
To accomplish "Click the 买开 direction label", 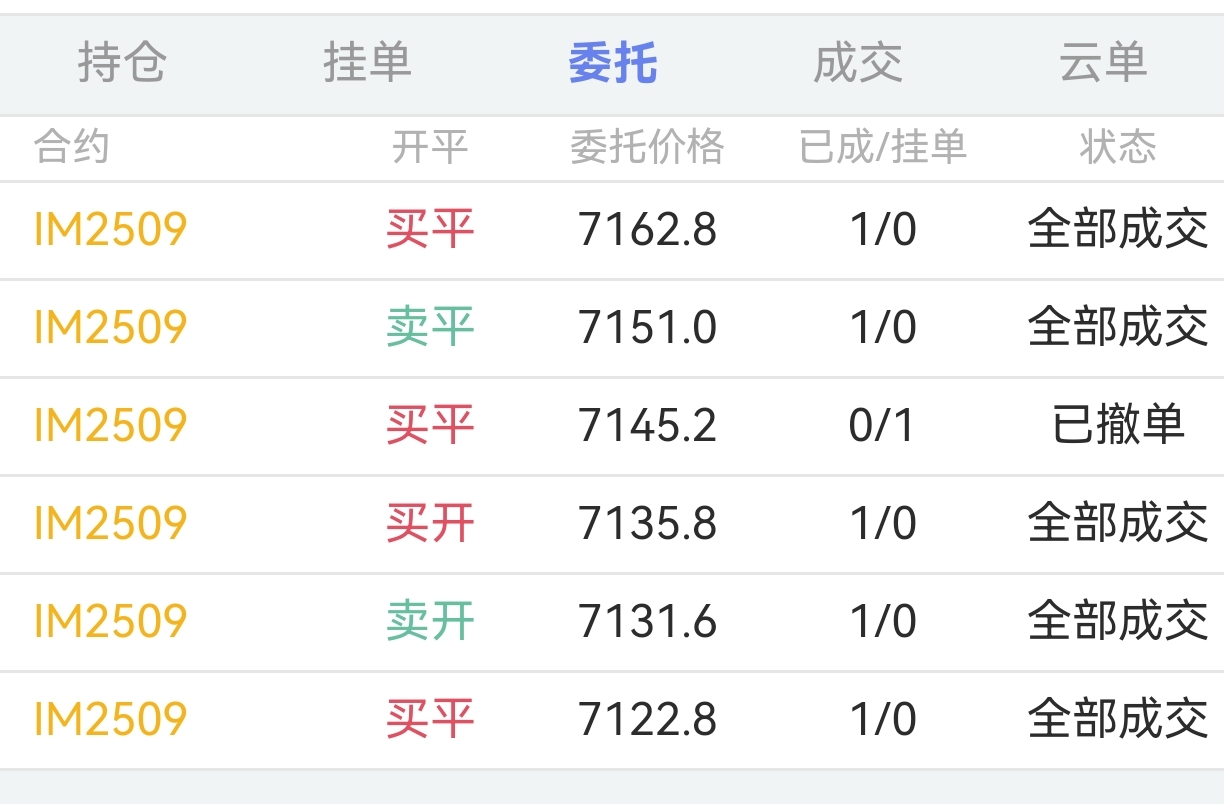I will click(x=430, y=523).
